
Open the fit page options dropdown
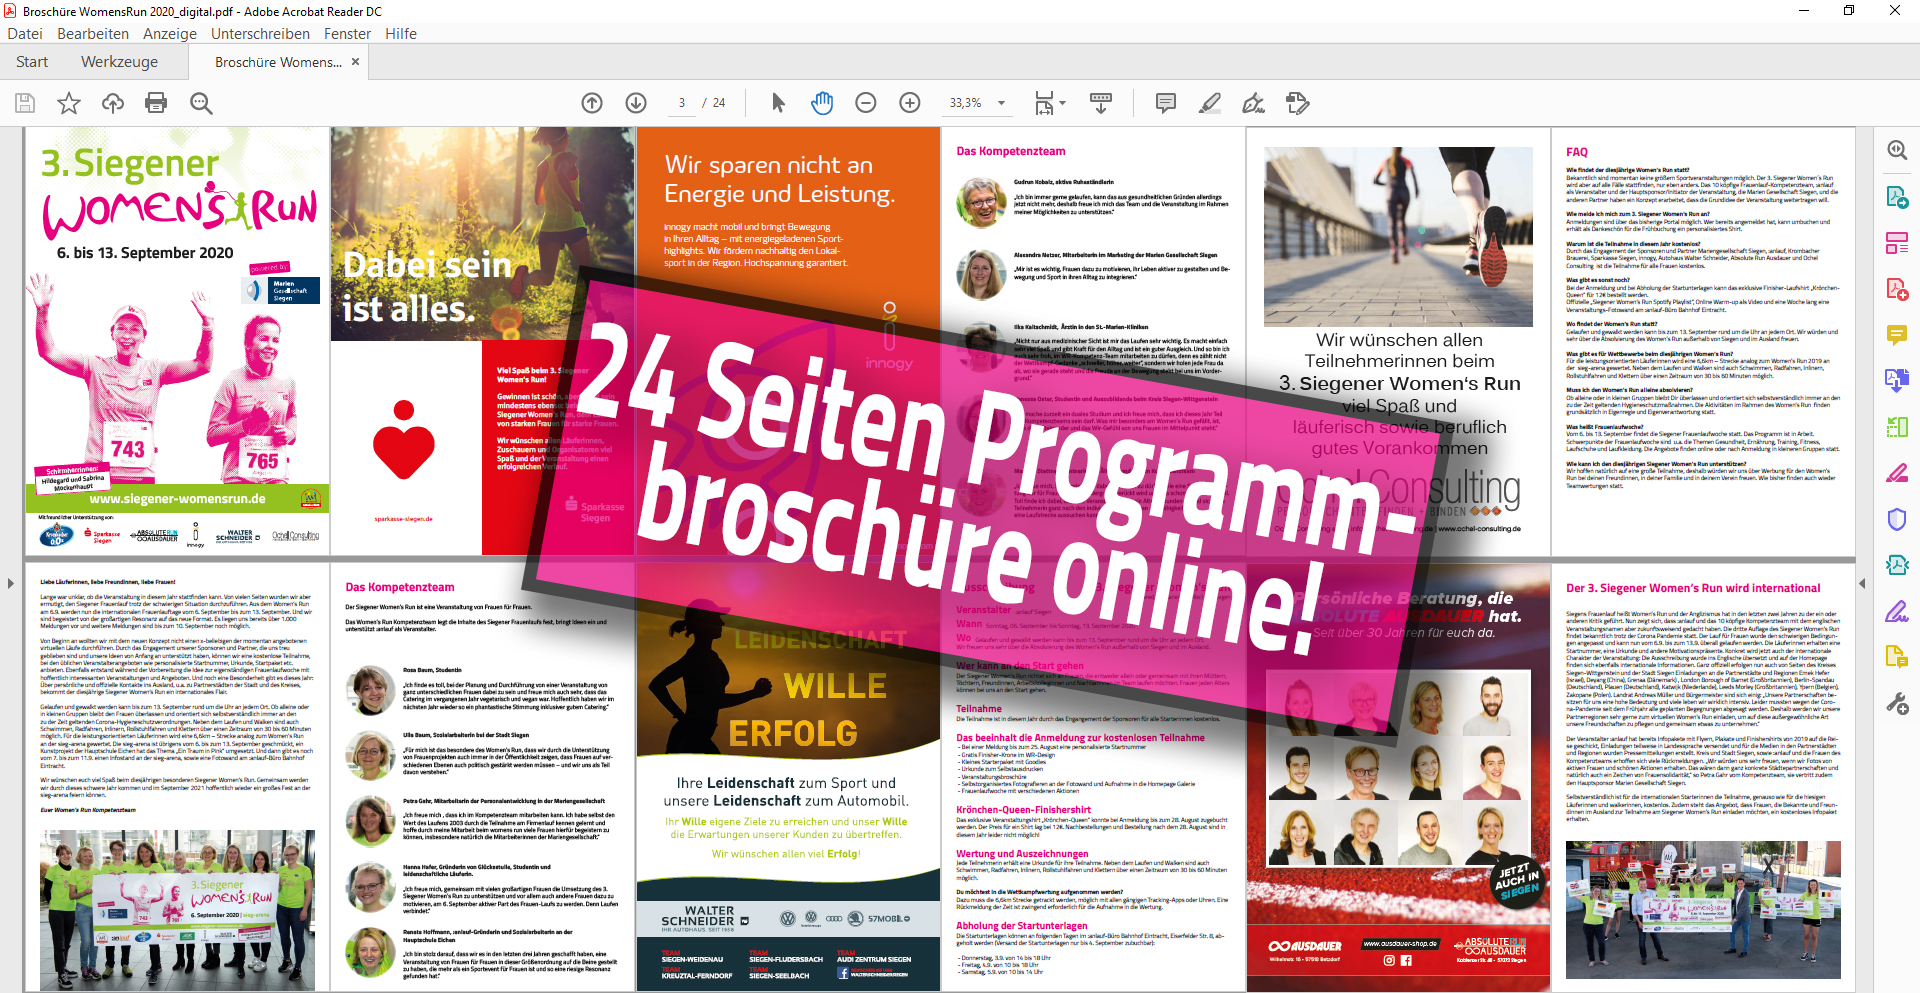click(1050, 103)
